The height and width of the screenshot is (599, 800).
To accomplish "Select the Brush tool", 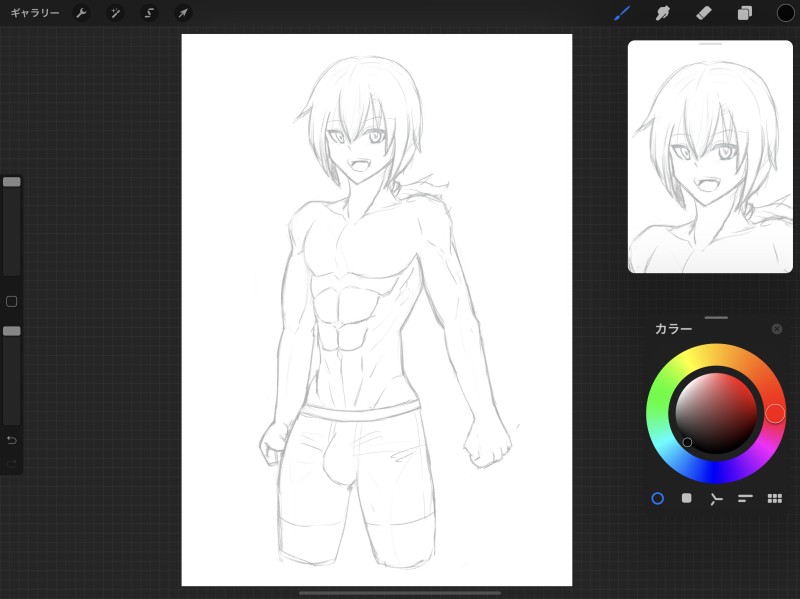I will (622, 13).
